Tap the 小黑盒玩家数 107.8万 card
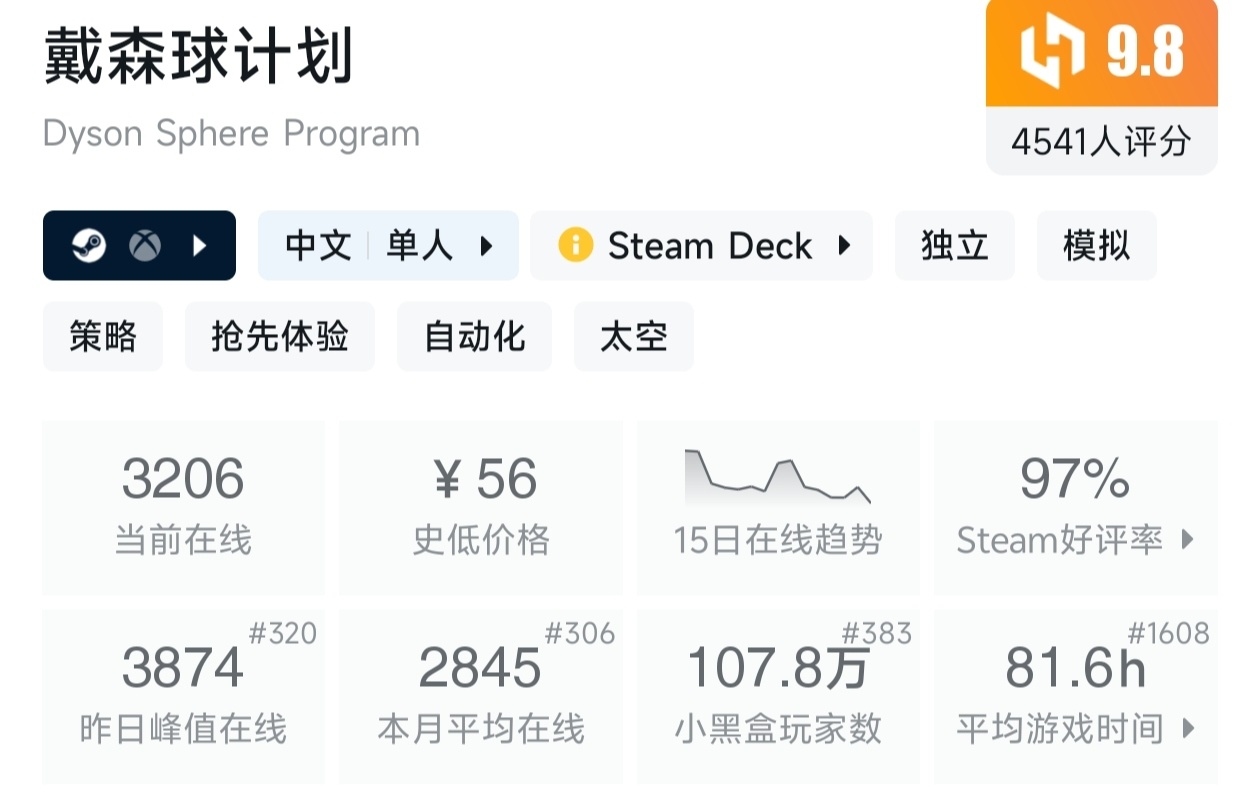The width and height of the screenshot is (1260, 796). (x=778, y=696)
